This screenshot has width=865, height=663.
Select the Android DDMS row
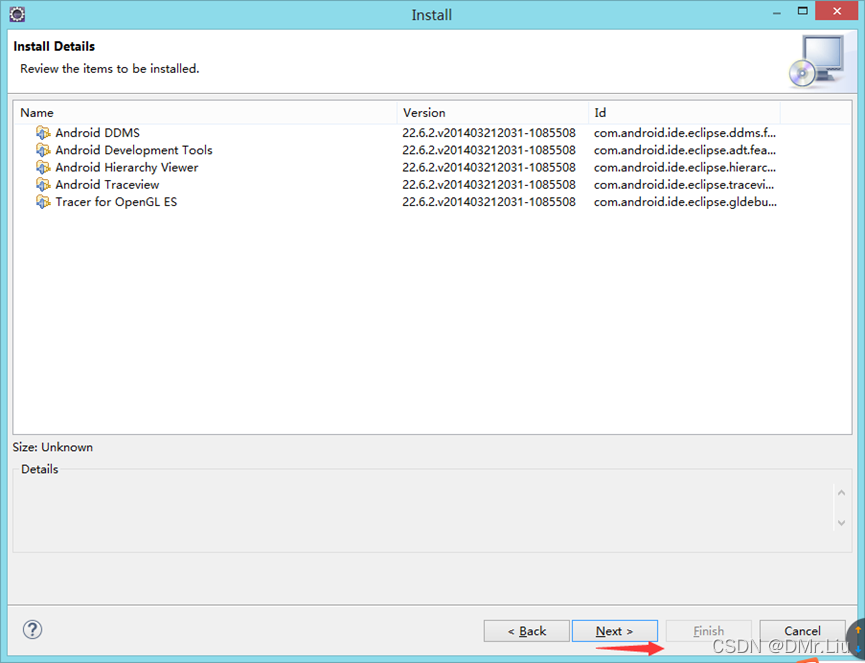tap(432, 133)
